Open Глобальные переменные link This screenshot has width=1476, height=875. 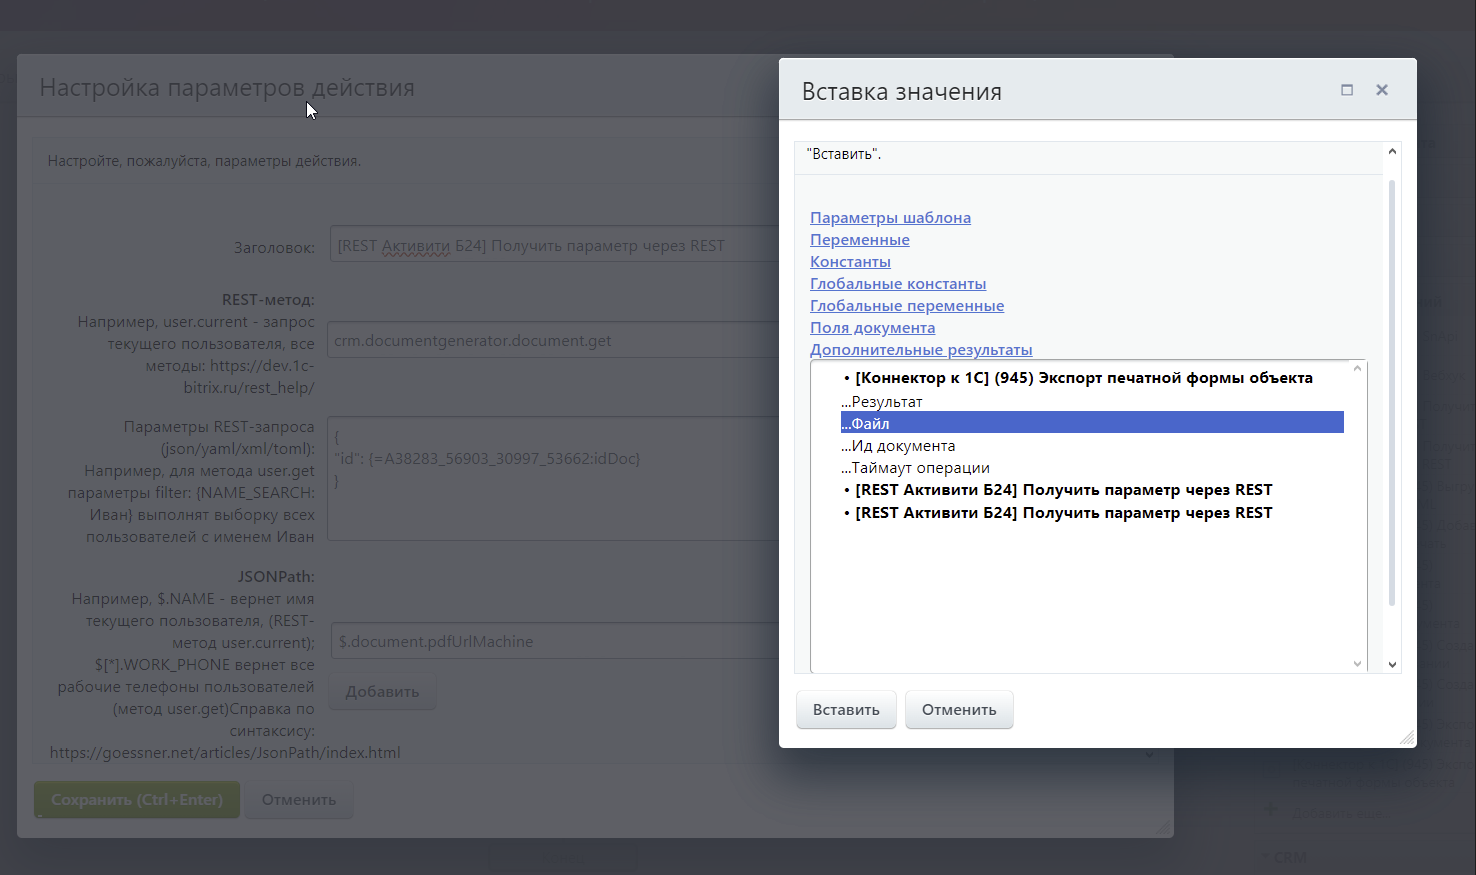point(907,306)
